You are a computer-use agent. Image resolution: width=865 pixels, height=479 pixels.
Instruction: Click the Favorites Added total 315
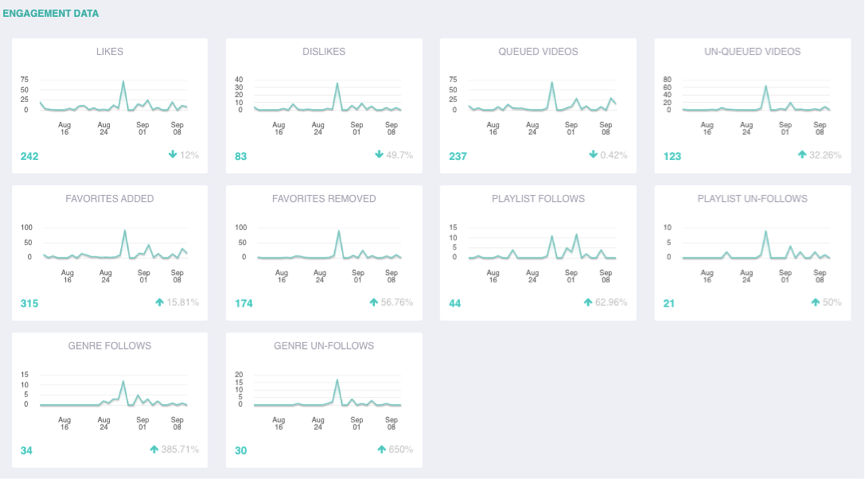tap(29, 304)
